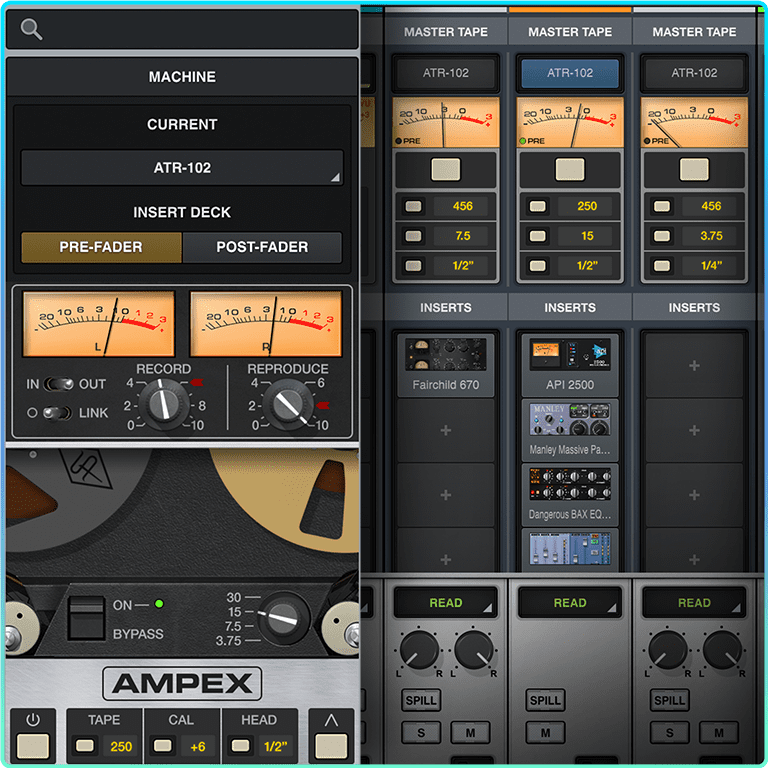The height and width of the screenshot is (768, 768).
Task: Open the Manley Massive Passive plugin
Action: click(x=570, y=430)
